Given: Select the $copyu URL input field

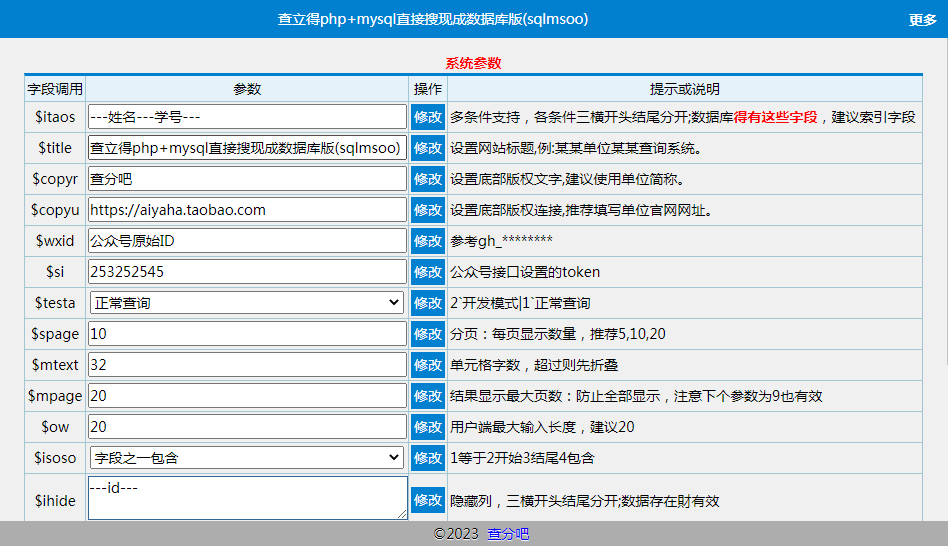Looking at the screenshot, I should pyautogui.click(x=247, y=210).
